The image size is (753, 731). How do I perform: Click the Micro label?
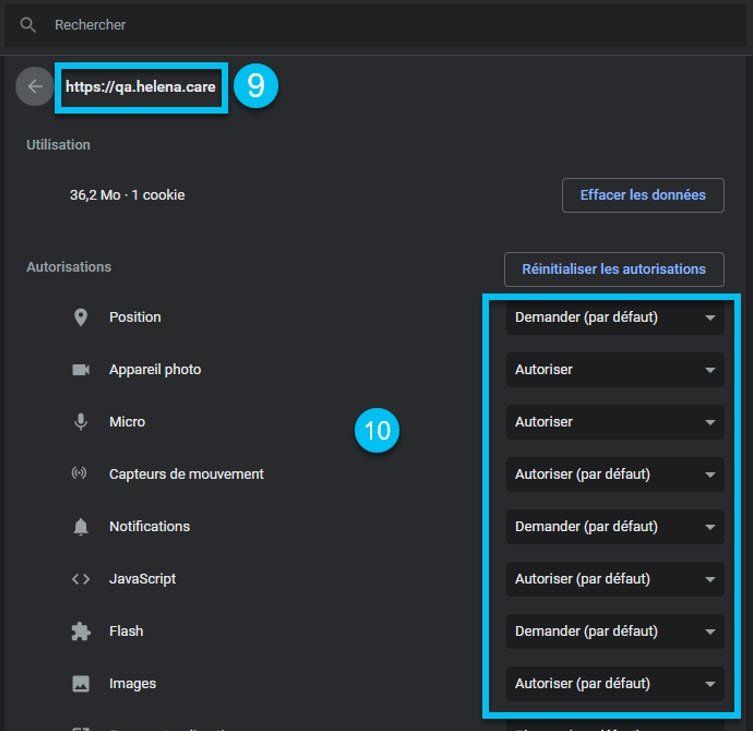click(127, 422)
